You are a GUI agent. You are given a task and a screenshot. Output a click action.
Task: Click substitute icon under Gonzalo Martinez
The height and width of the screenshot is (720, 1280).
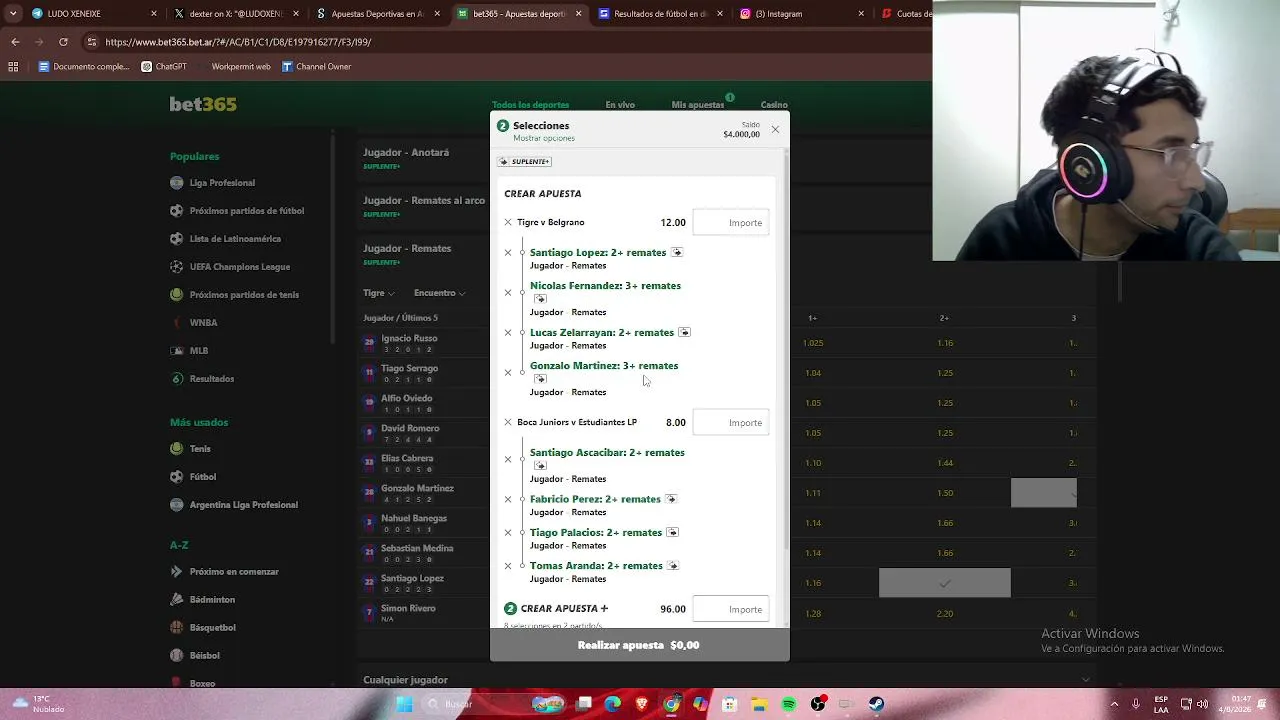pyautogui.click(x=540, y=379)
